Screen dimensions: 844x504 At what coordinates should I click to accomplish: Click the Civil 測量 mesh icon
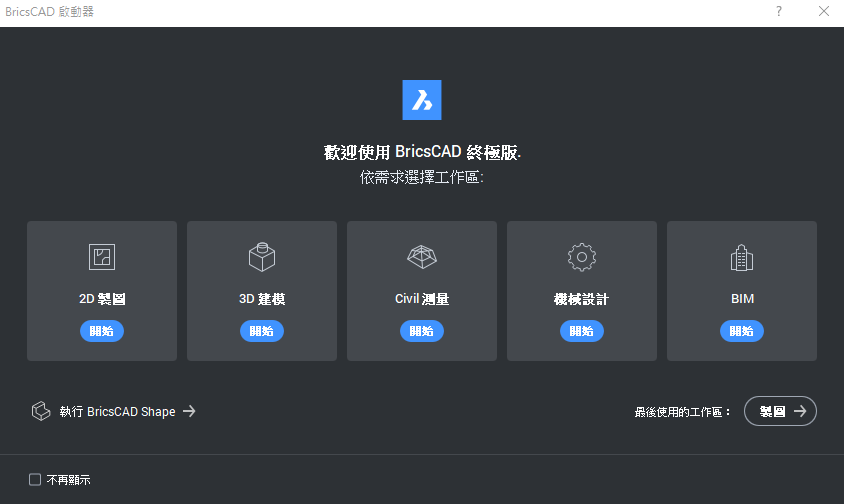tap(422, 257)
